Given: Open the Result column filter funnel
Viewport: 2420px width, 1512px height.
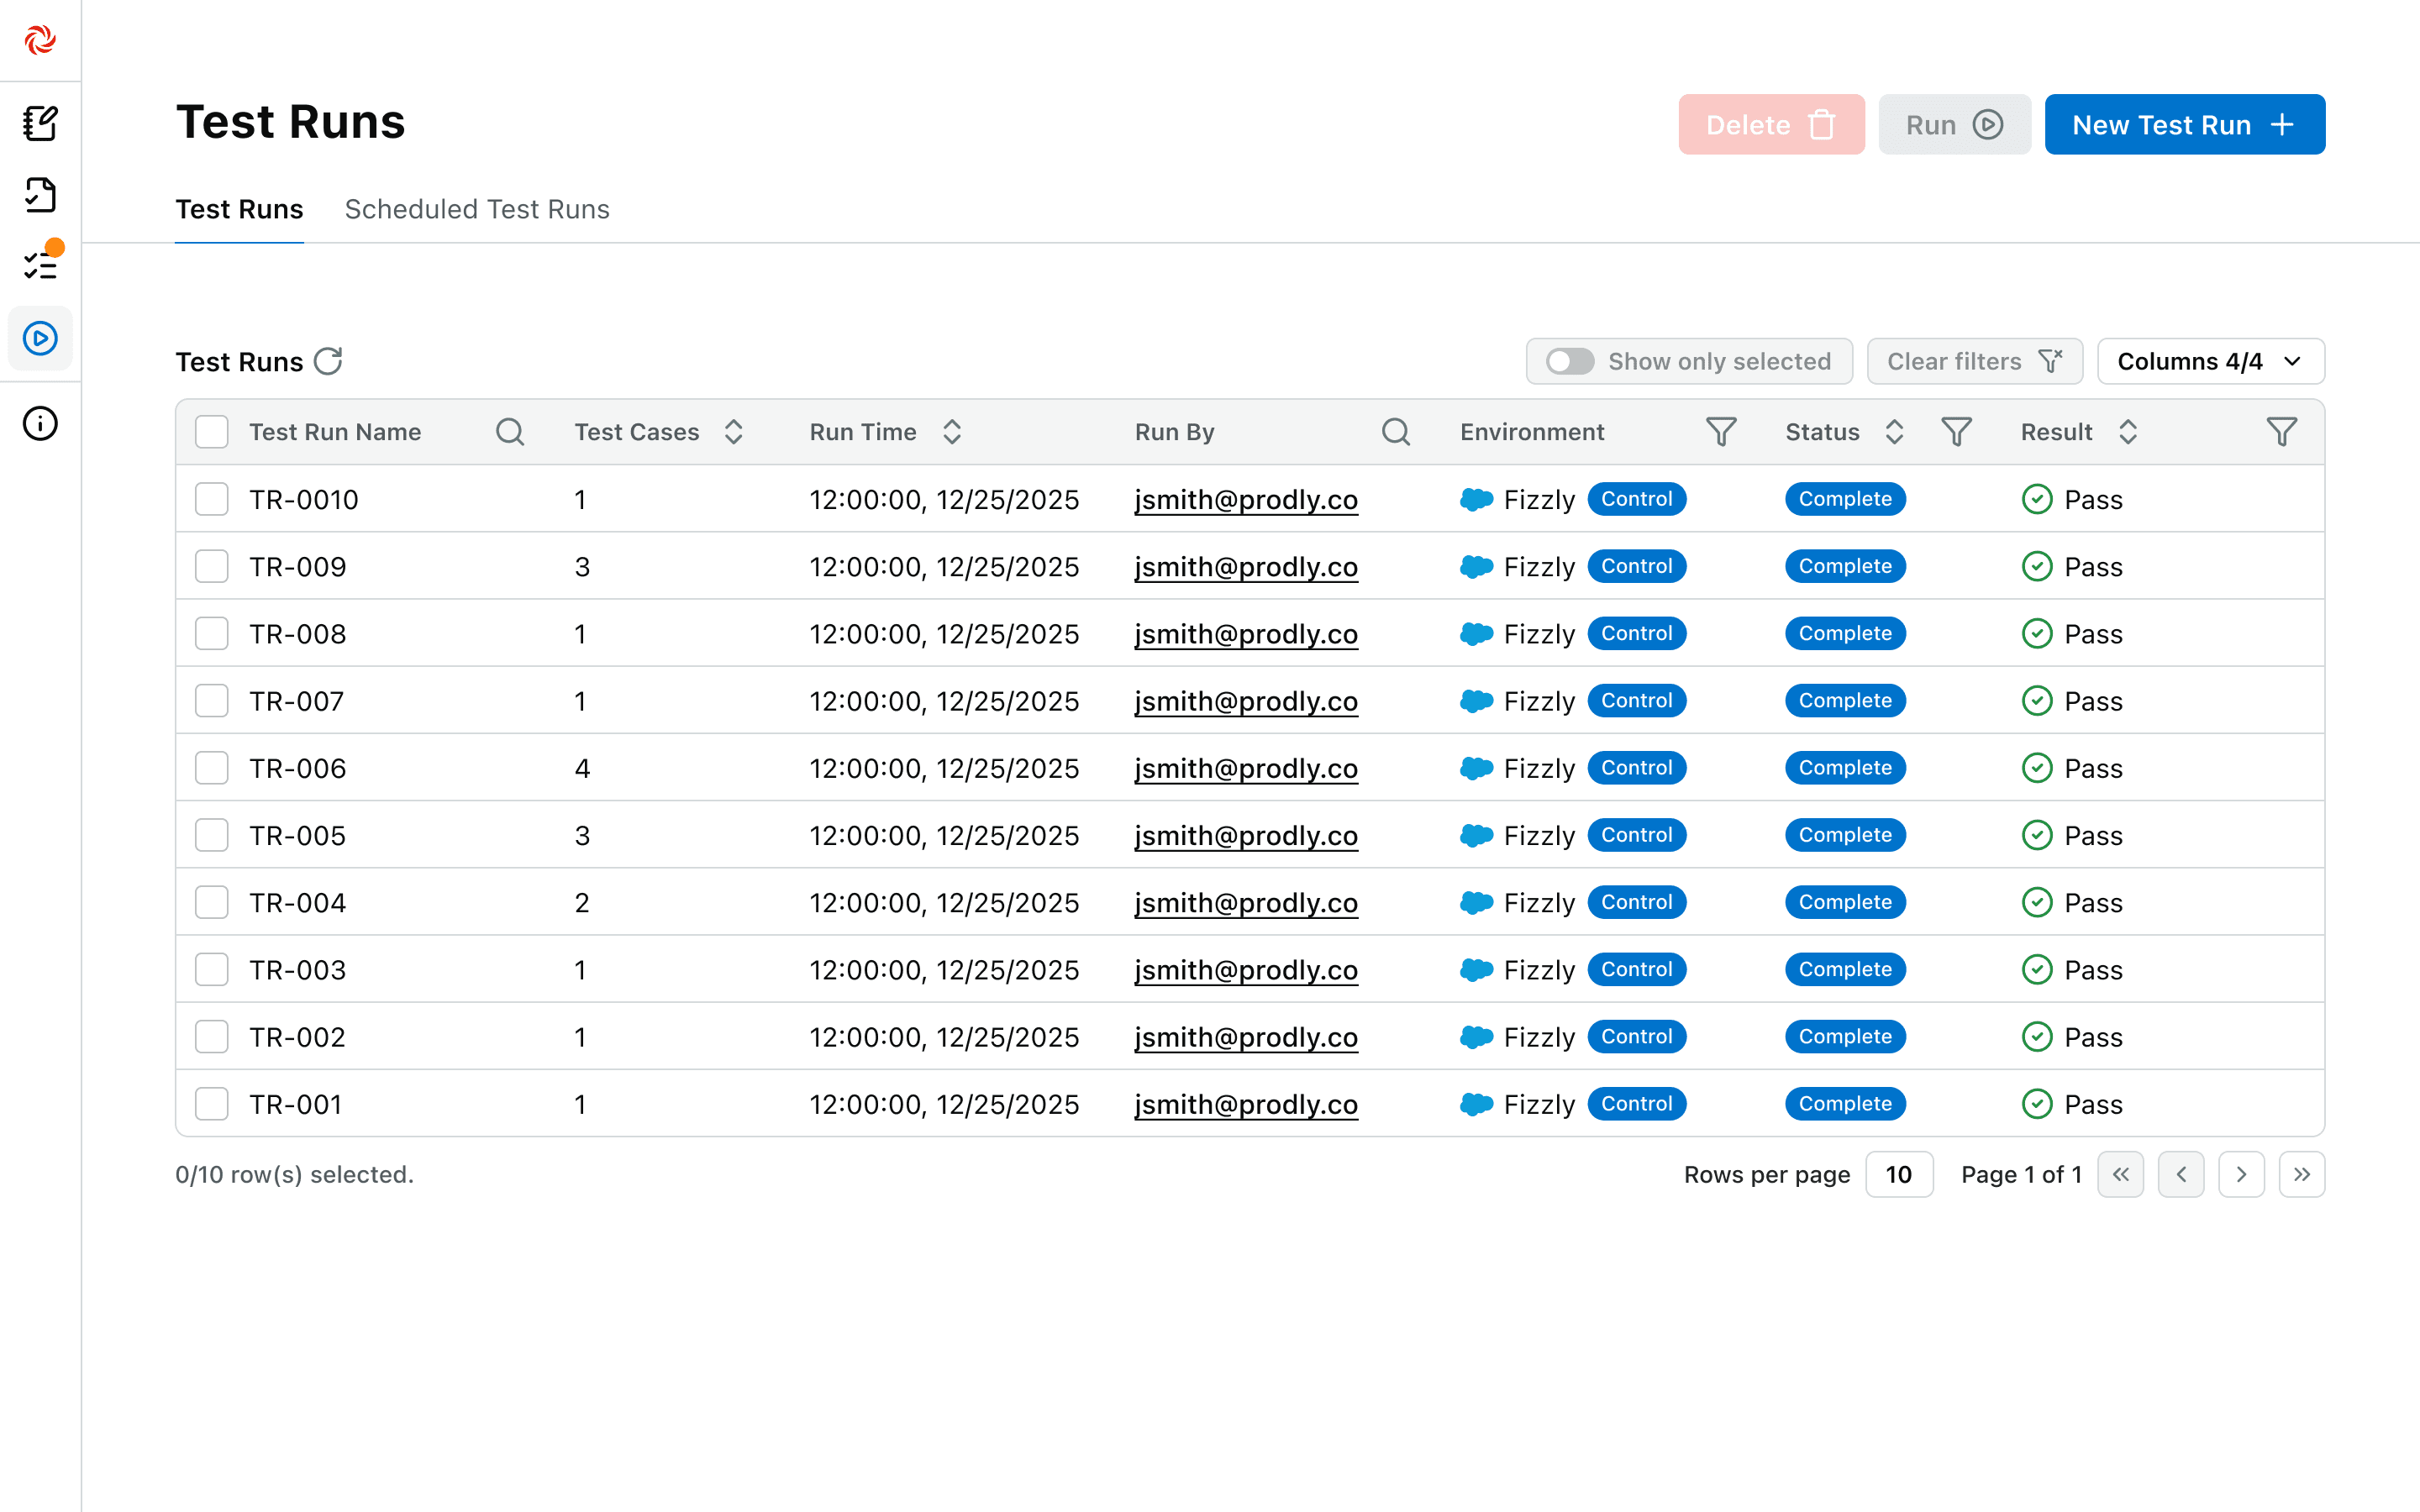Looking at the screenshot, I should [2281, 432].
